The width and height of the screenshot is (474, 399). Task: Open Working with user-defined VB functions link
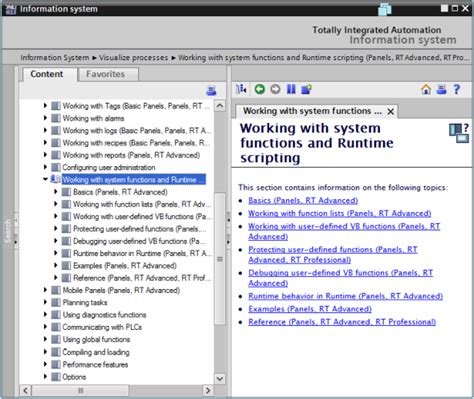tap(344, 231)
